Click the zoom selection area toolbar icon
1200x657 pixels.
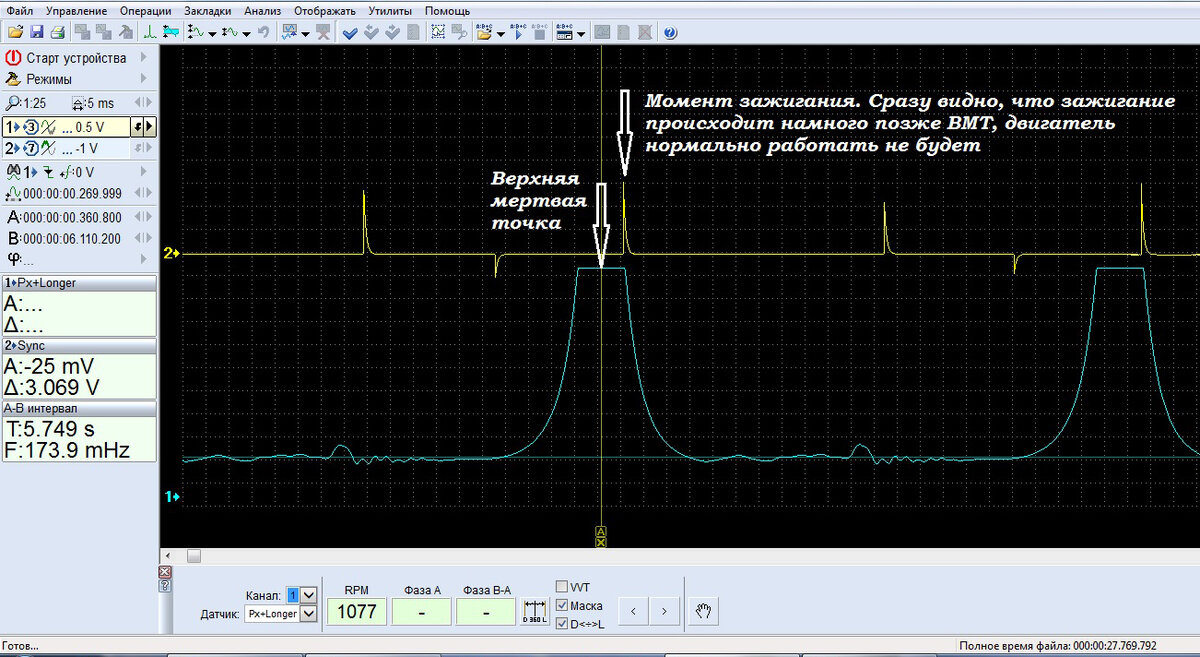[439, 33]
